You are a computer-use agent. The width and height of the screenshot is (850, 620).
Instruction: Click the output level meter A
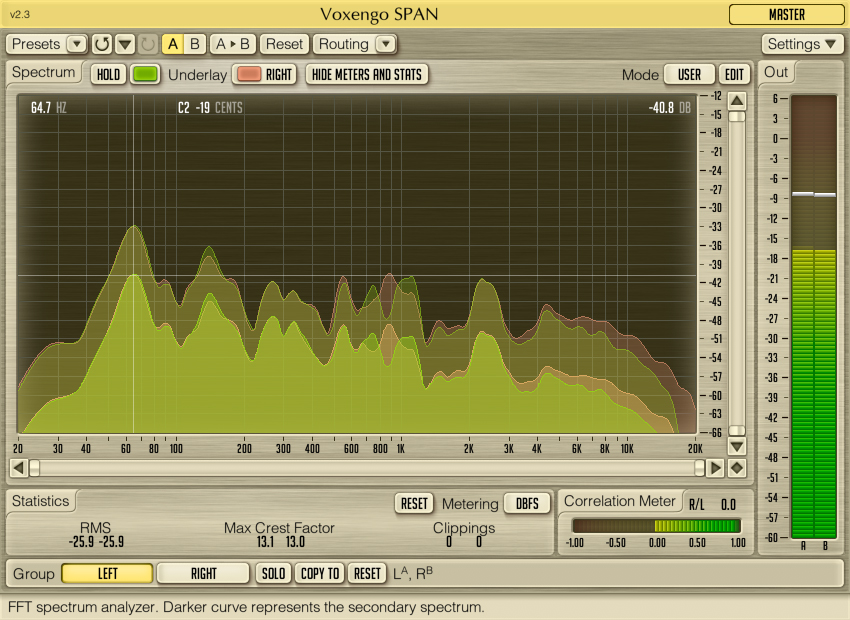(803, 317)
